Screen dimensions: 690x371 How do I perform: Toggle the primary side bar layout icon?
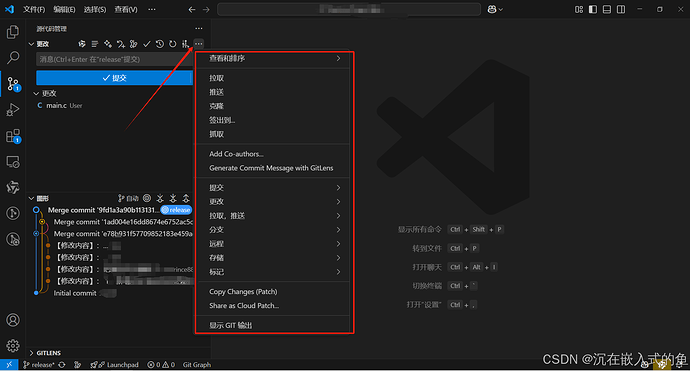click(x=593, y=9)
